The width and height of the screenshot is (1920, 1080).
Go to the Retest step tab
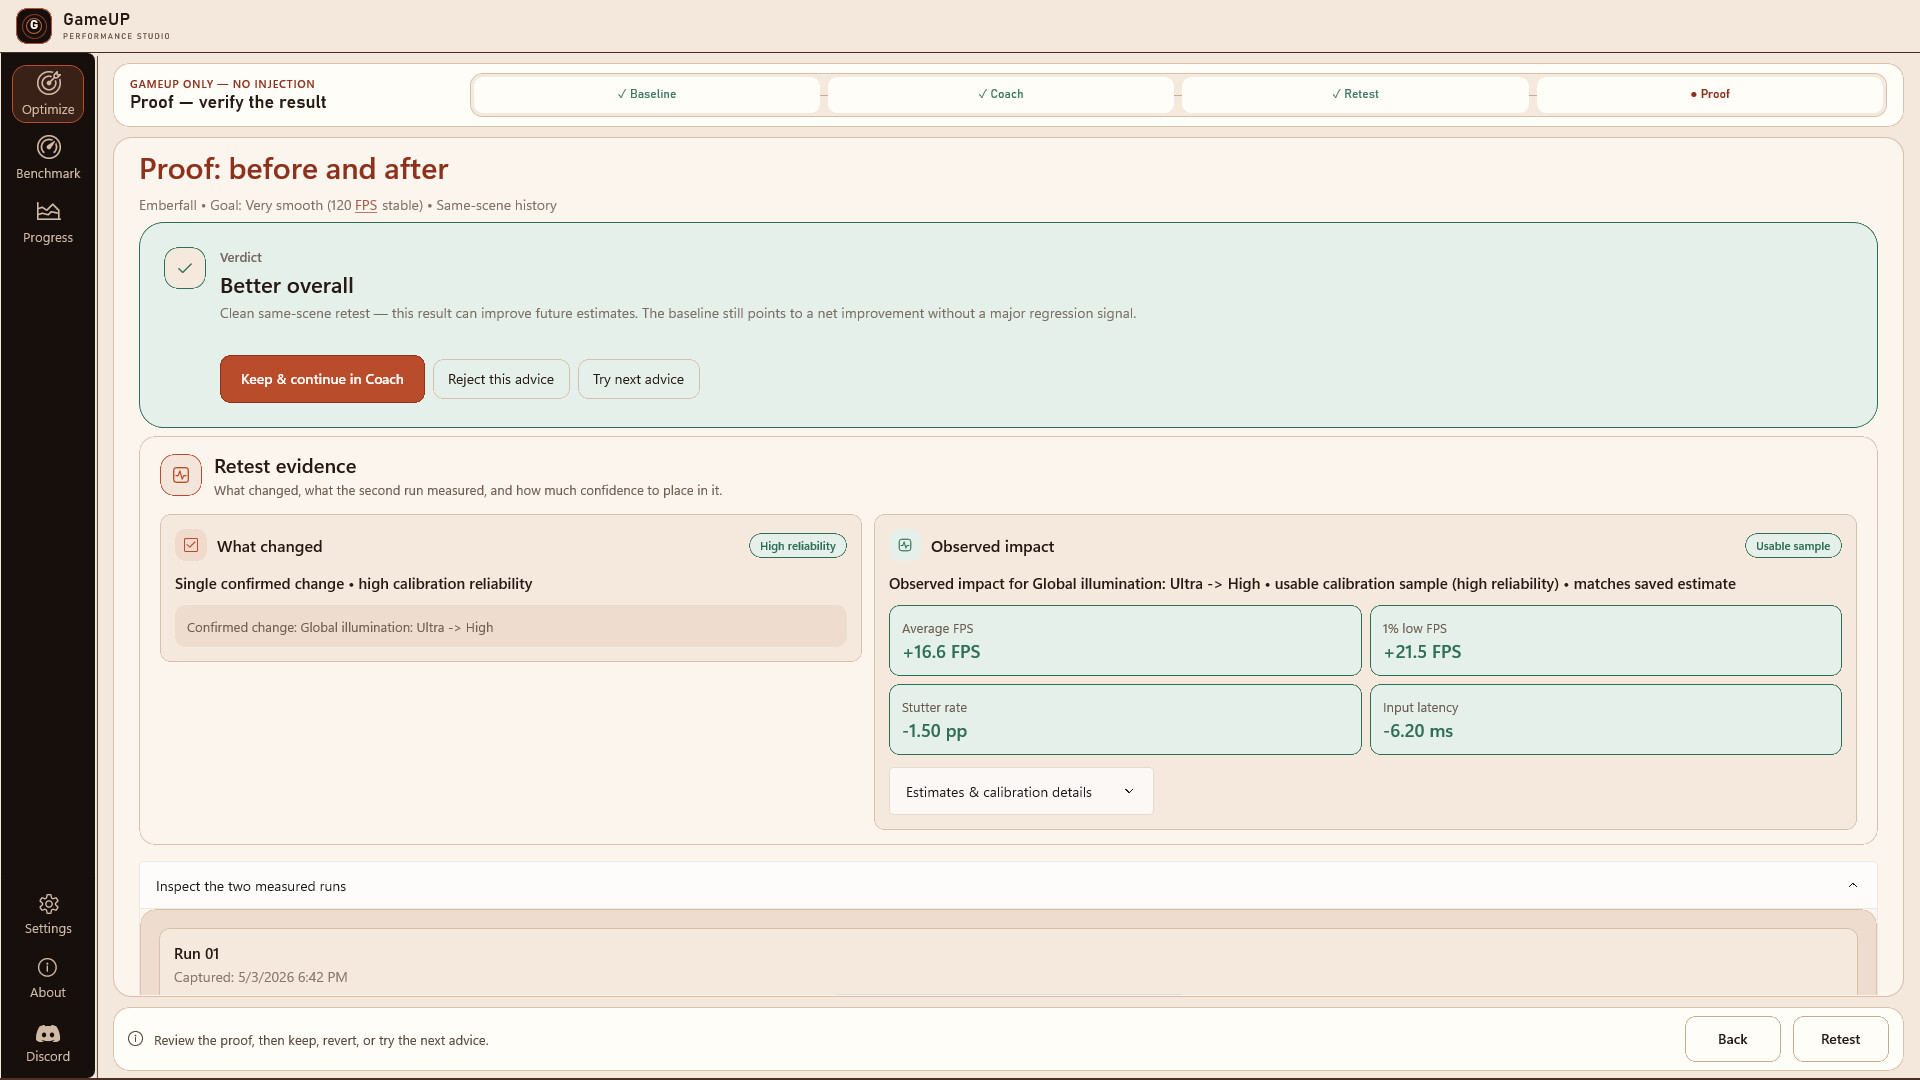[1355, 94]
